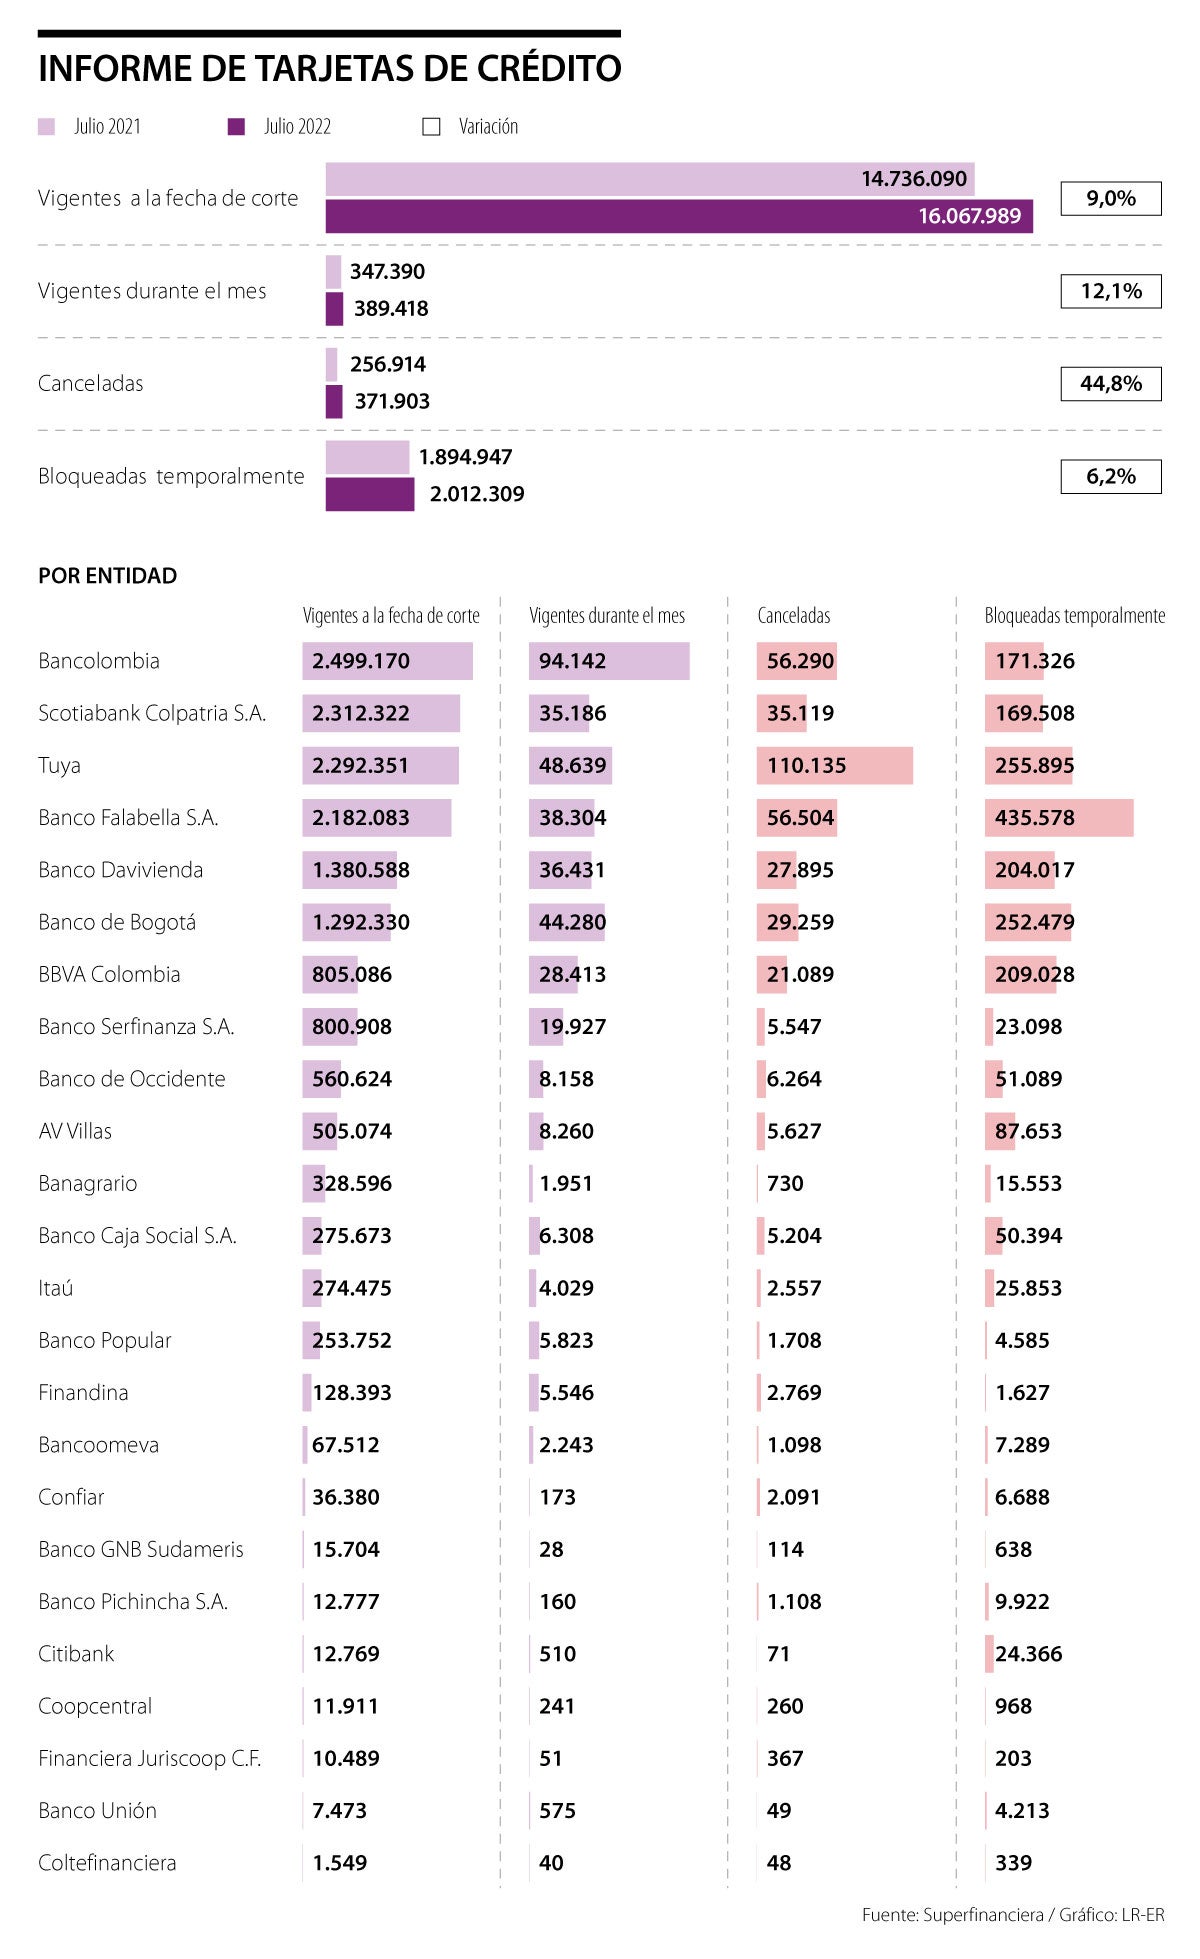Click the 12,1% variation box
This screenshot has width=1200, height=1959.
[1110, 291]
